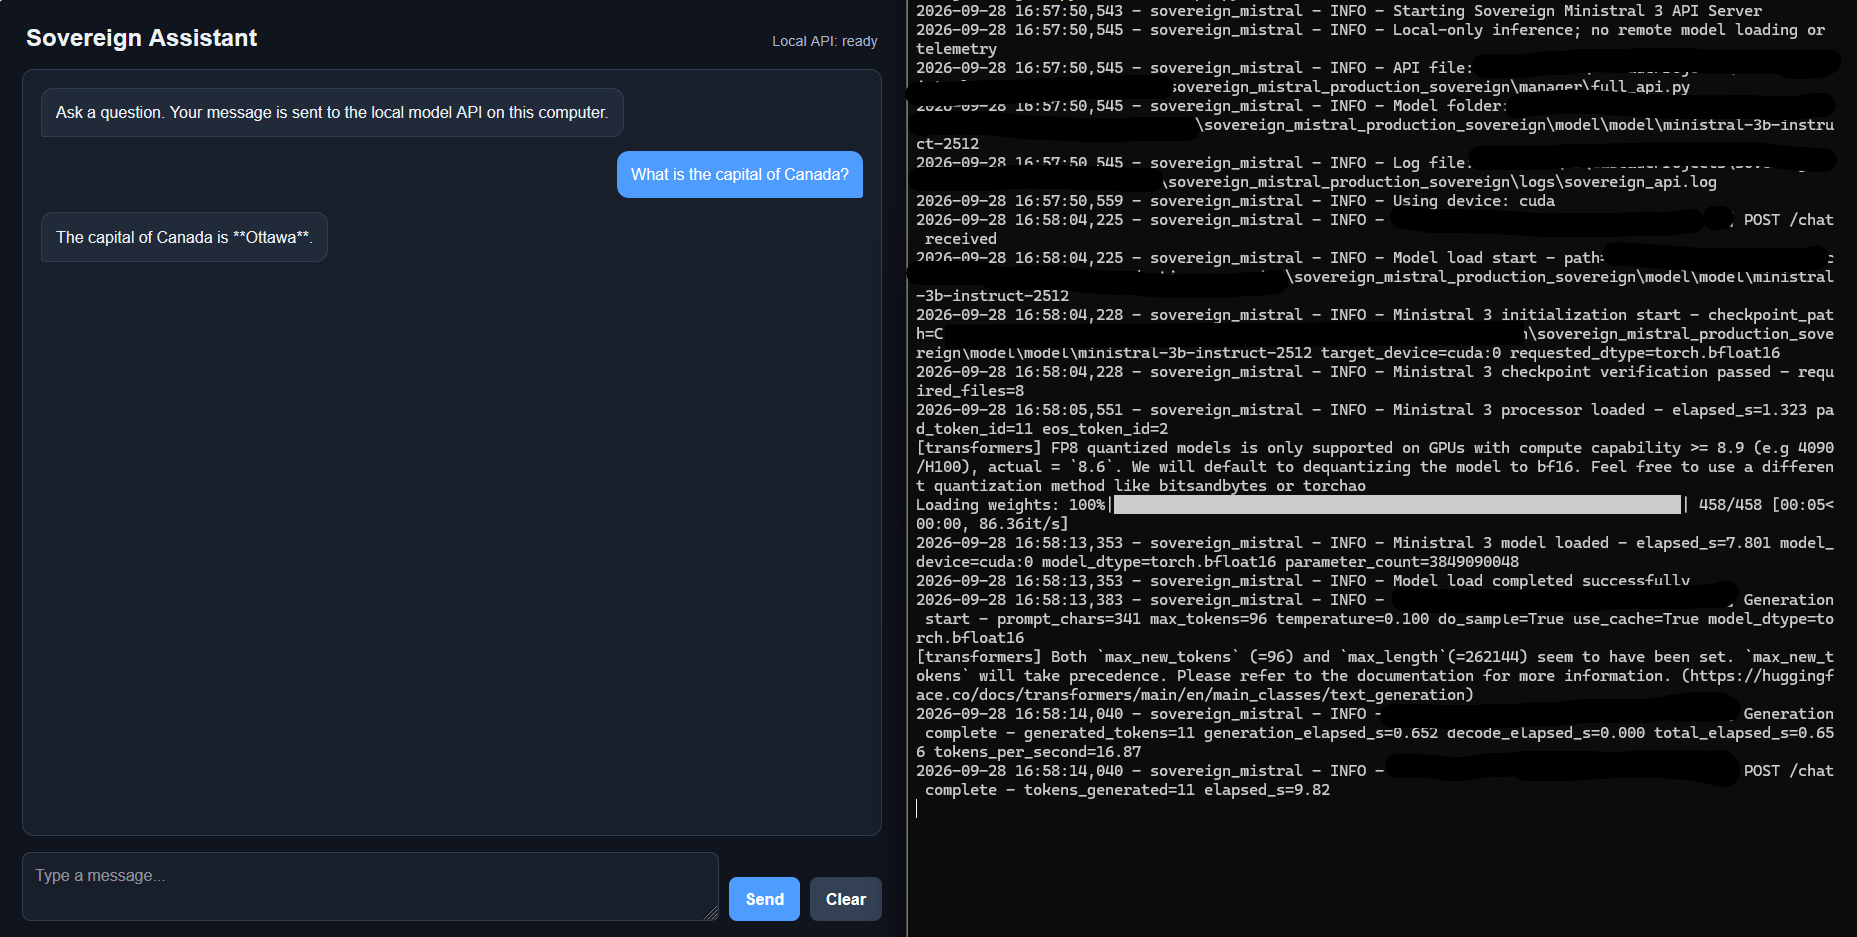Viewport: 1857px width, 937px height.
Task: Click the Send button
Action: click(764, 899)
